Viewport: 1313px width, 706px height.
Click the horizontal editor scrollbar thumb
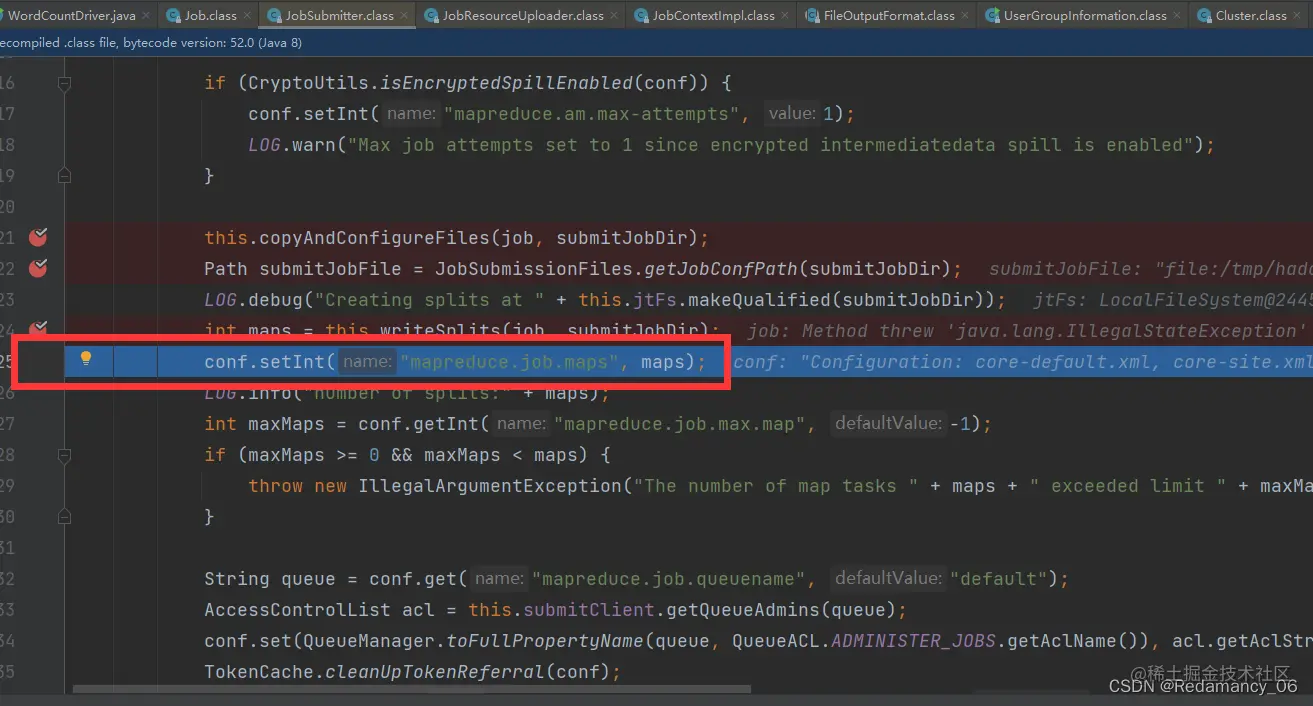point(412,688)
